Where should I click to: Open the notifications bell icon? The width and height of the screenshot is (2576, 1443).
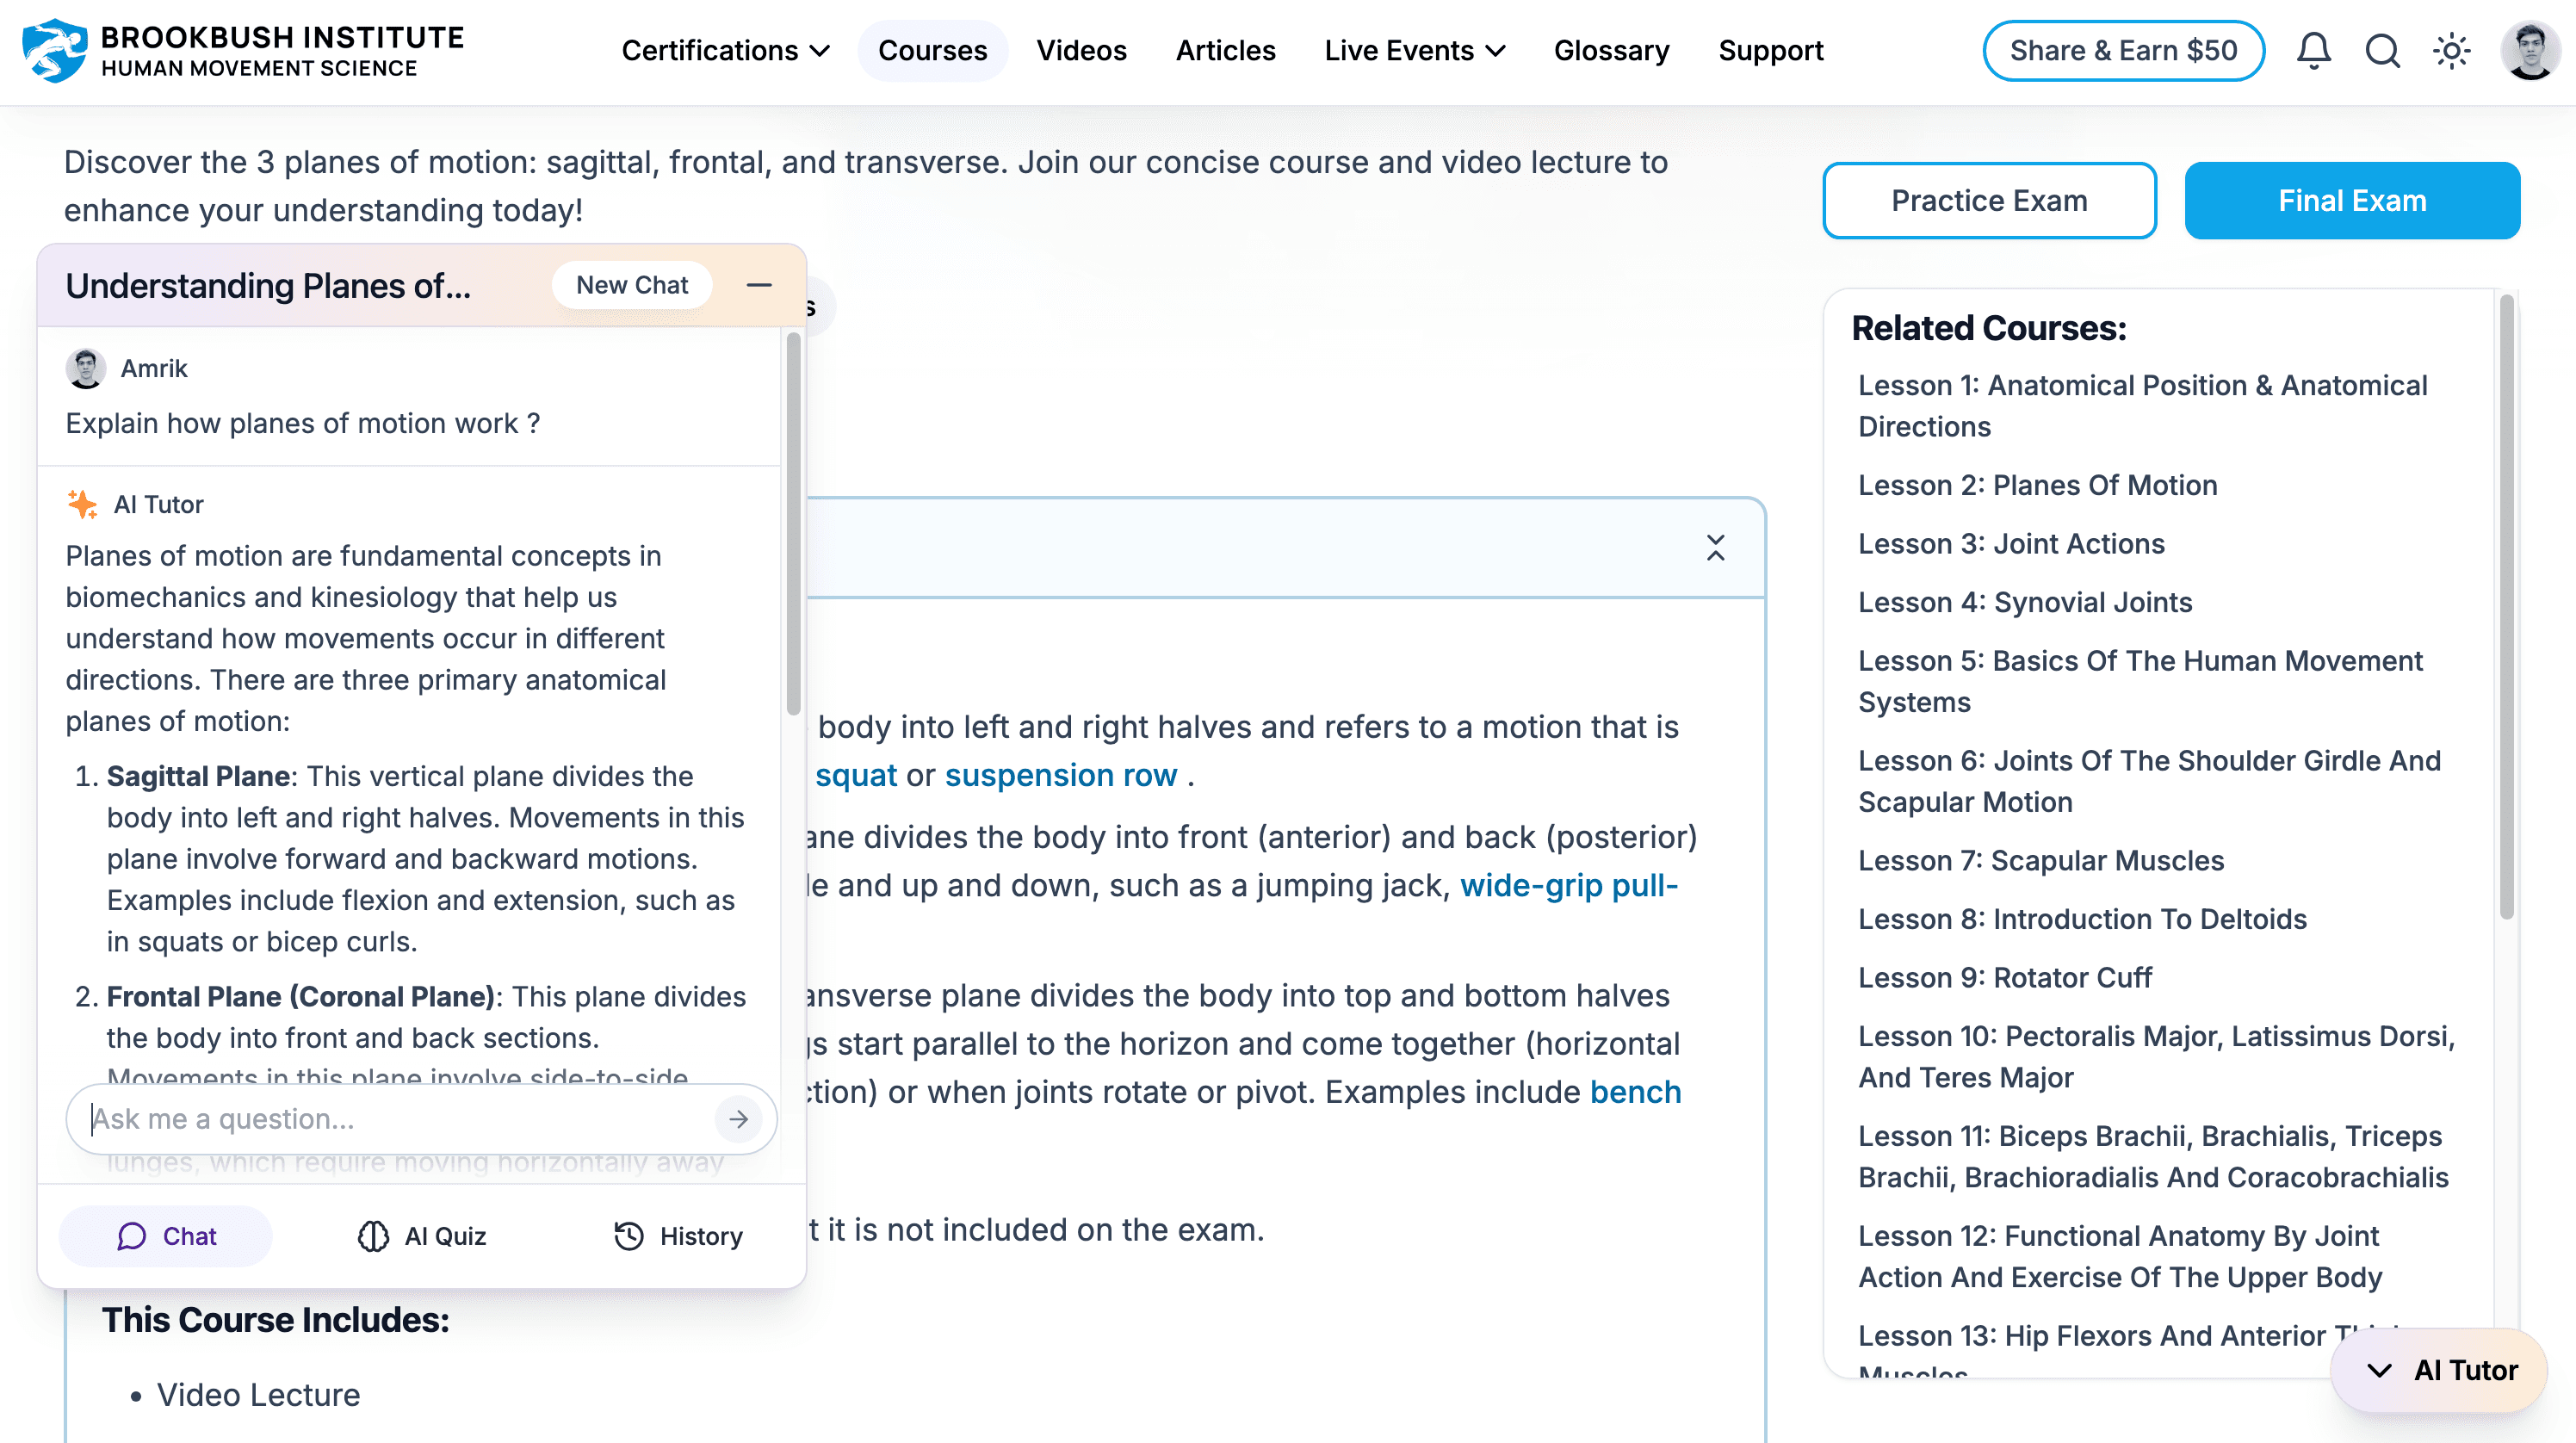pyautogui.click(x=2313, y=50)
